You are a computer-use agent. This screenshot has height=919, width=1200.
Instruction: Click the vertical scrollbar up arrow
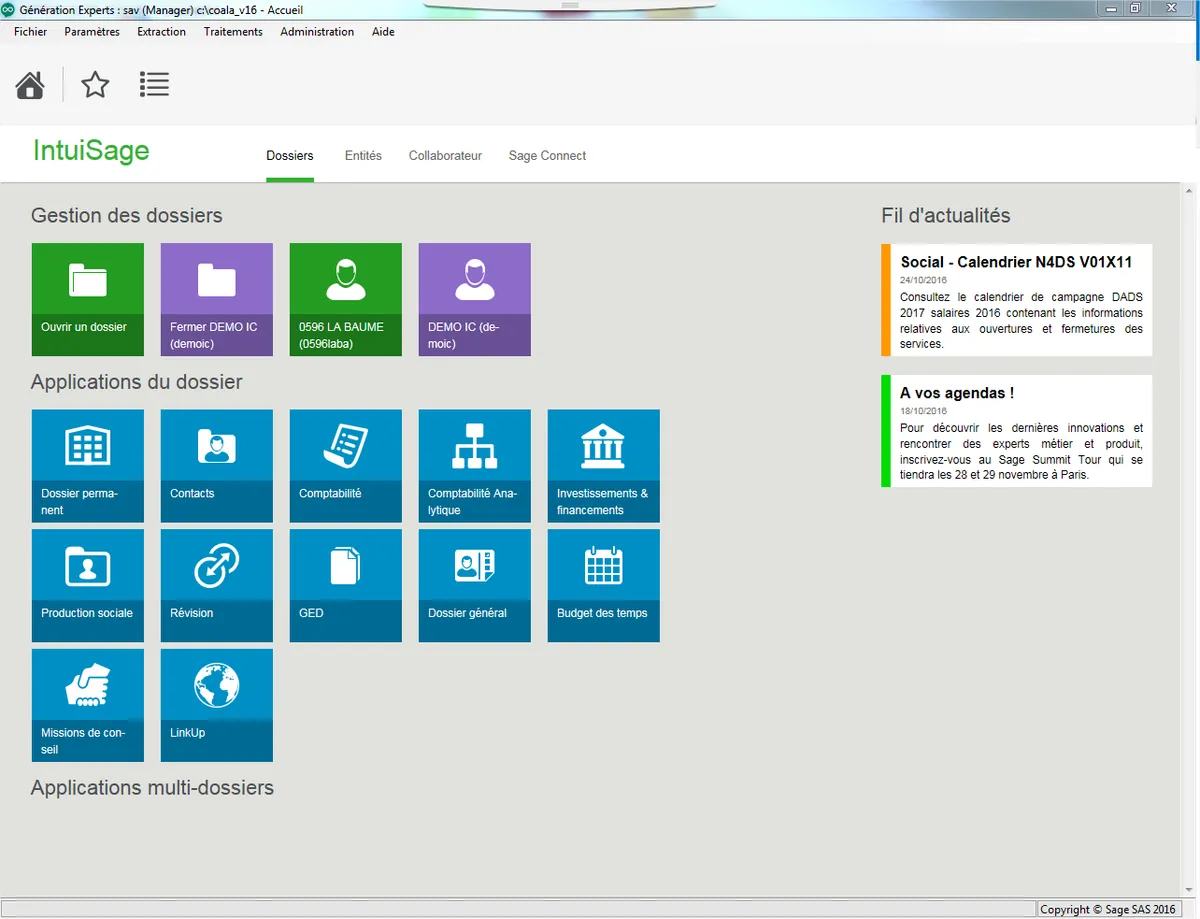click(1190, 192)
